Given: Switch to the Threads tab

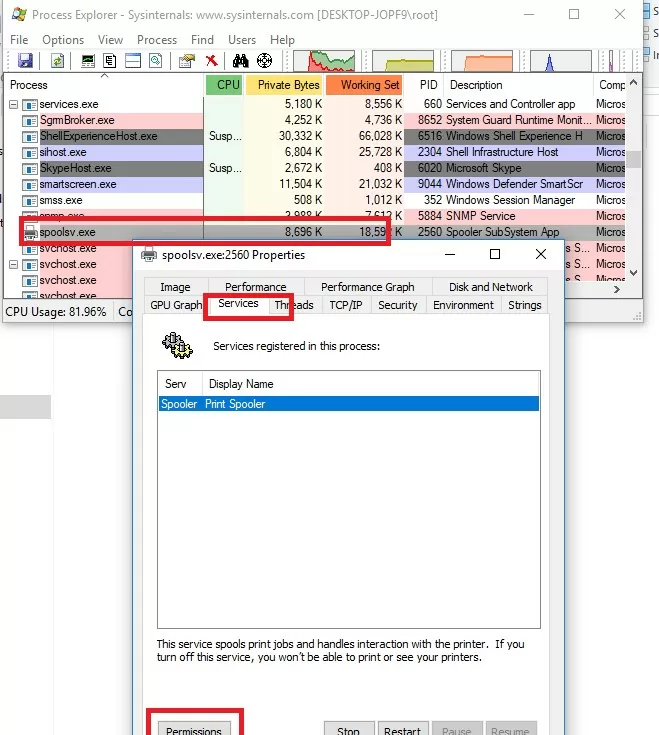Looking at the screenshot, I should (294, 305).
